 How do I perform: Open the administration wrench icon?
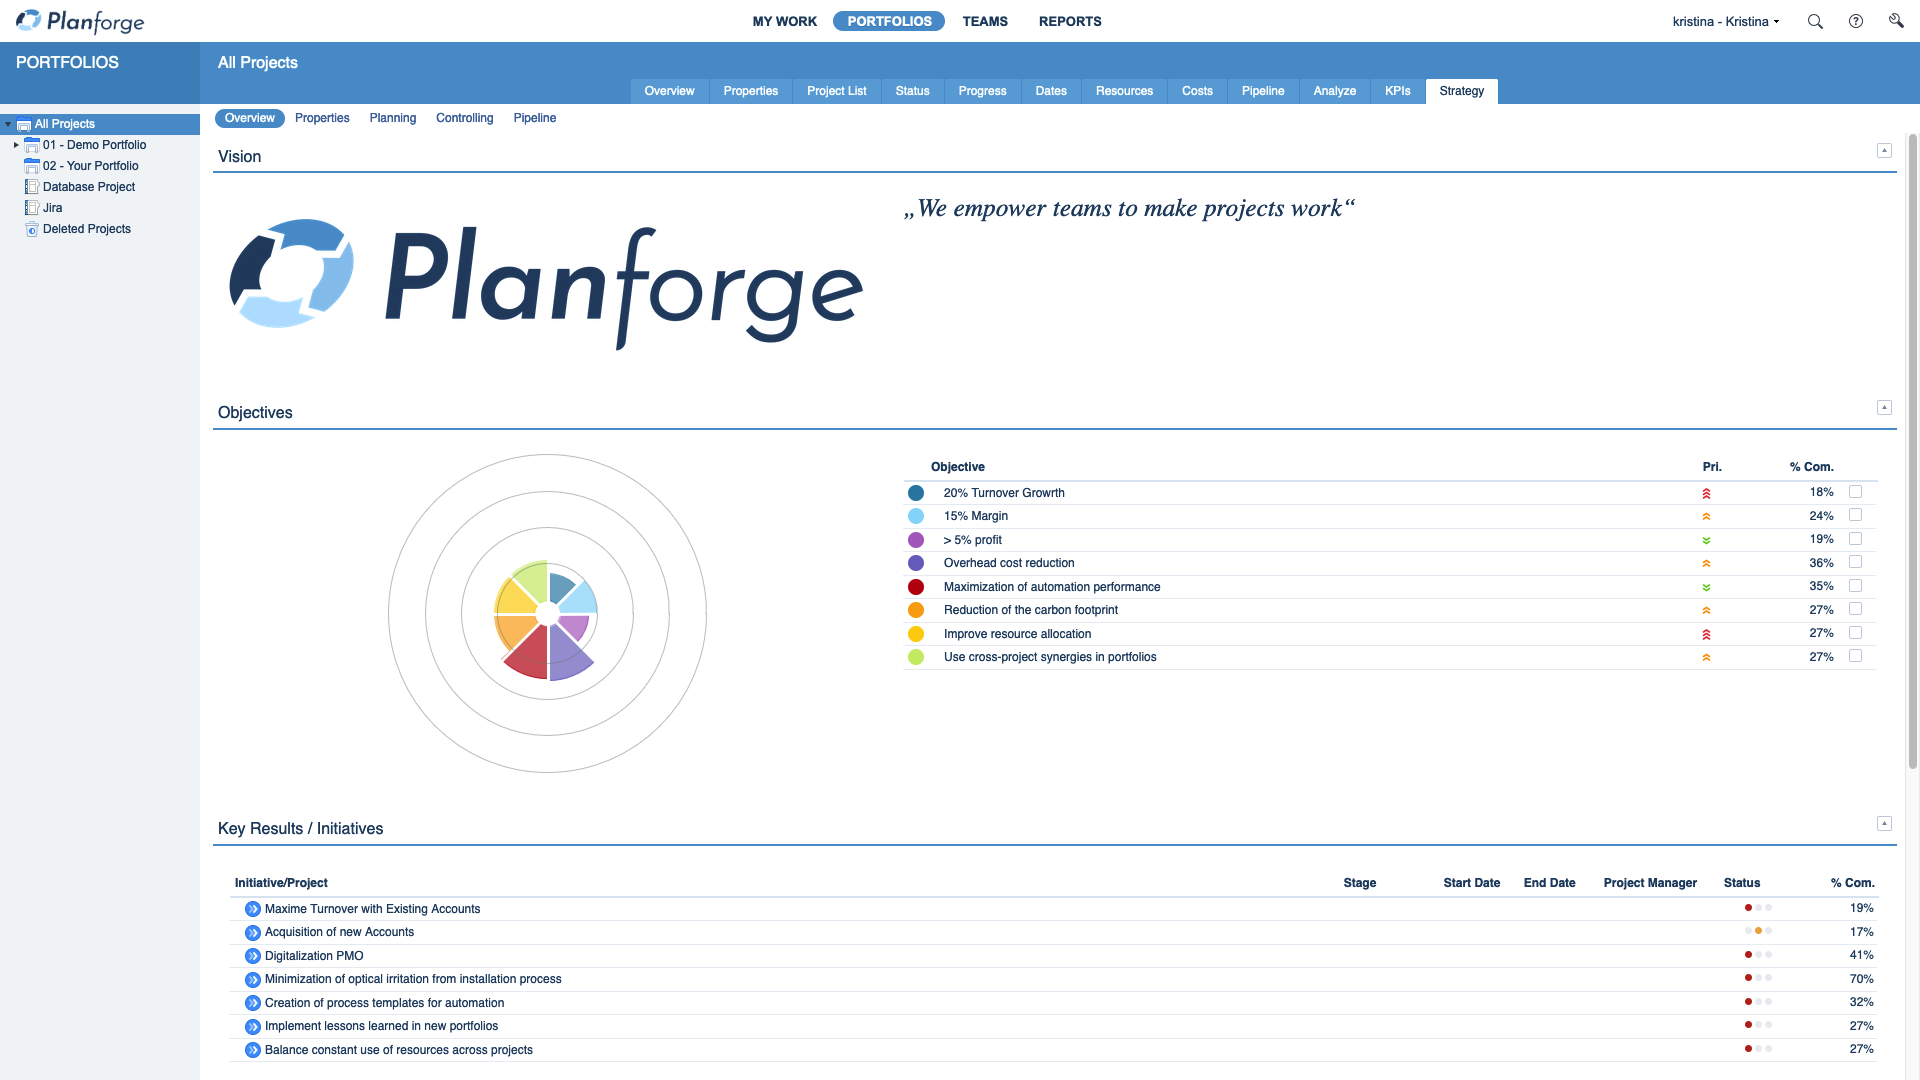pos(1897,21)
